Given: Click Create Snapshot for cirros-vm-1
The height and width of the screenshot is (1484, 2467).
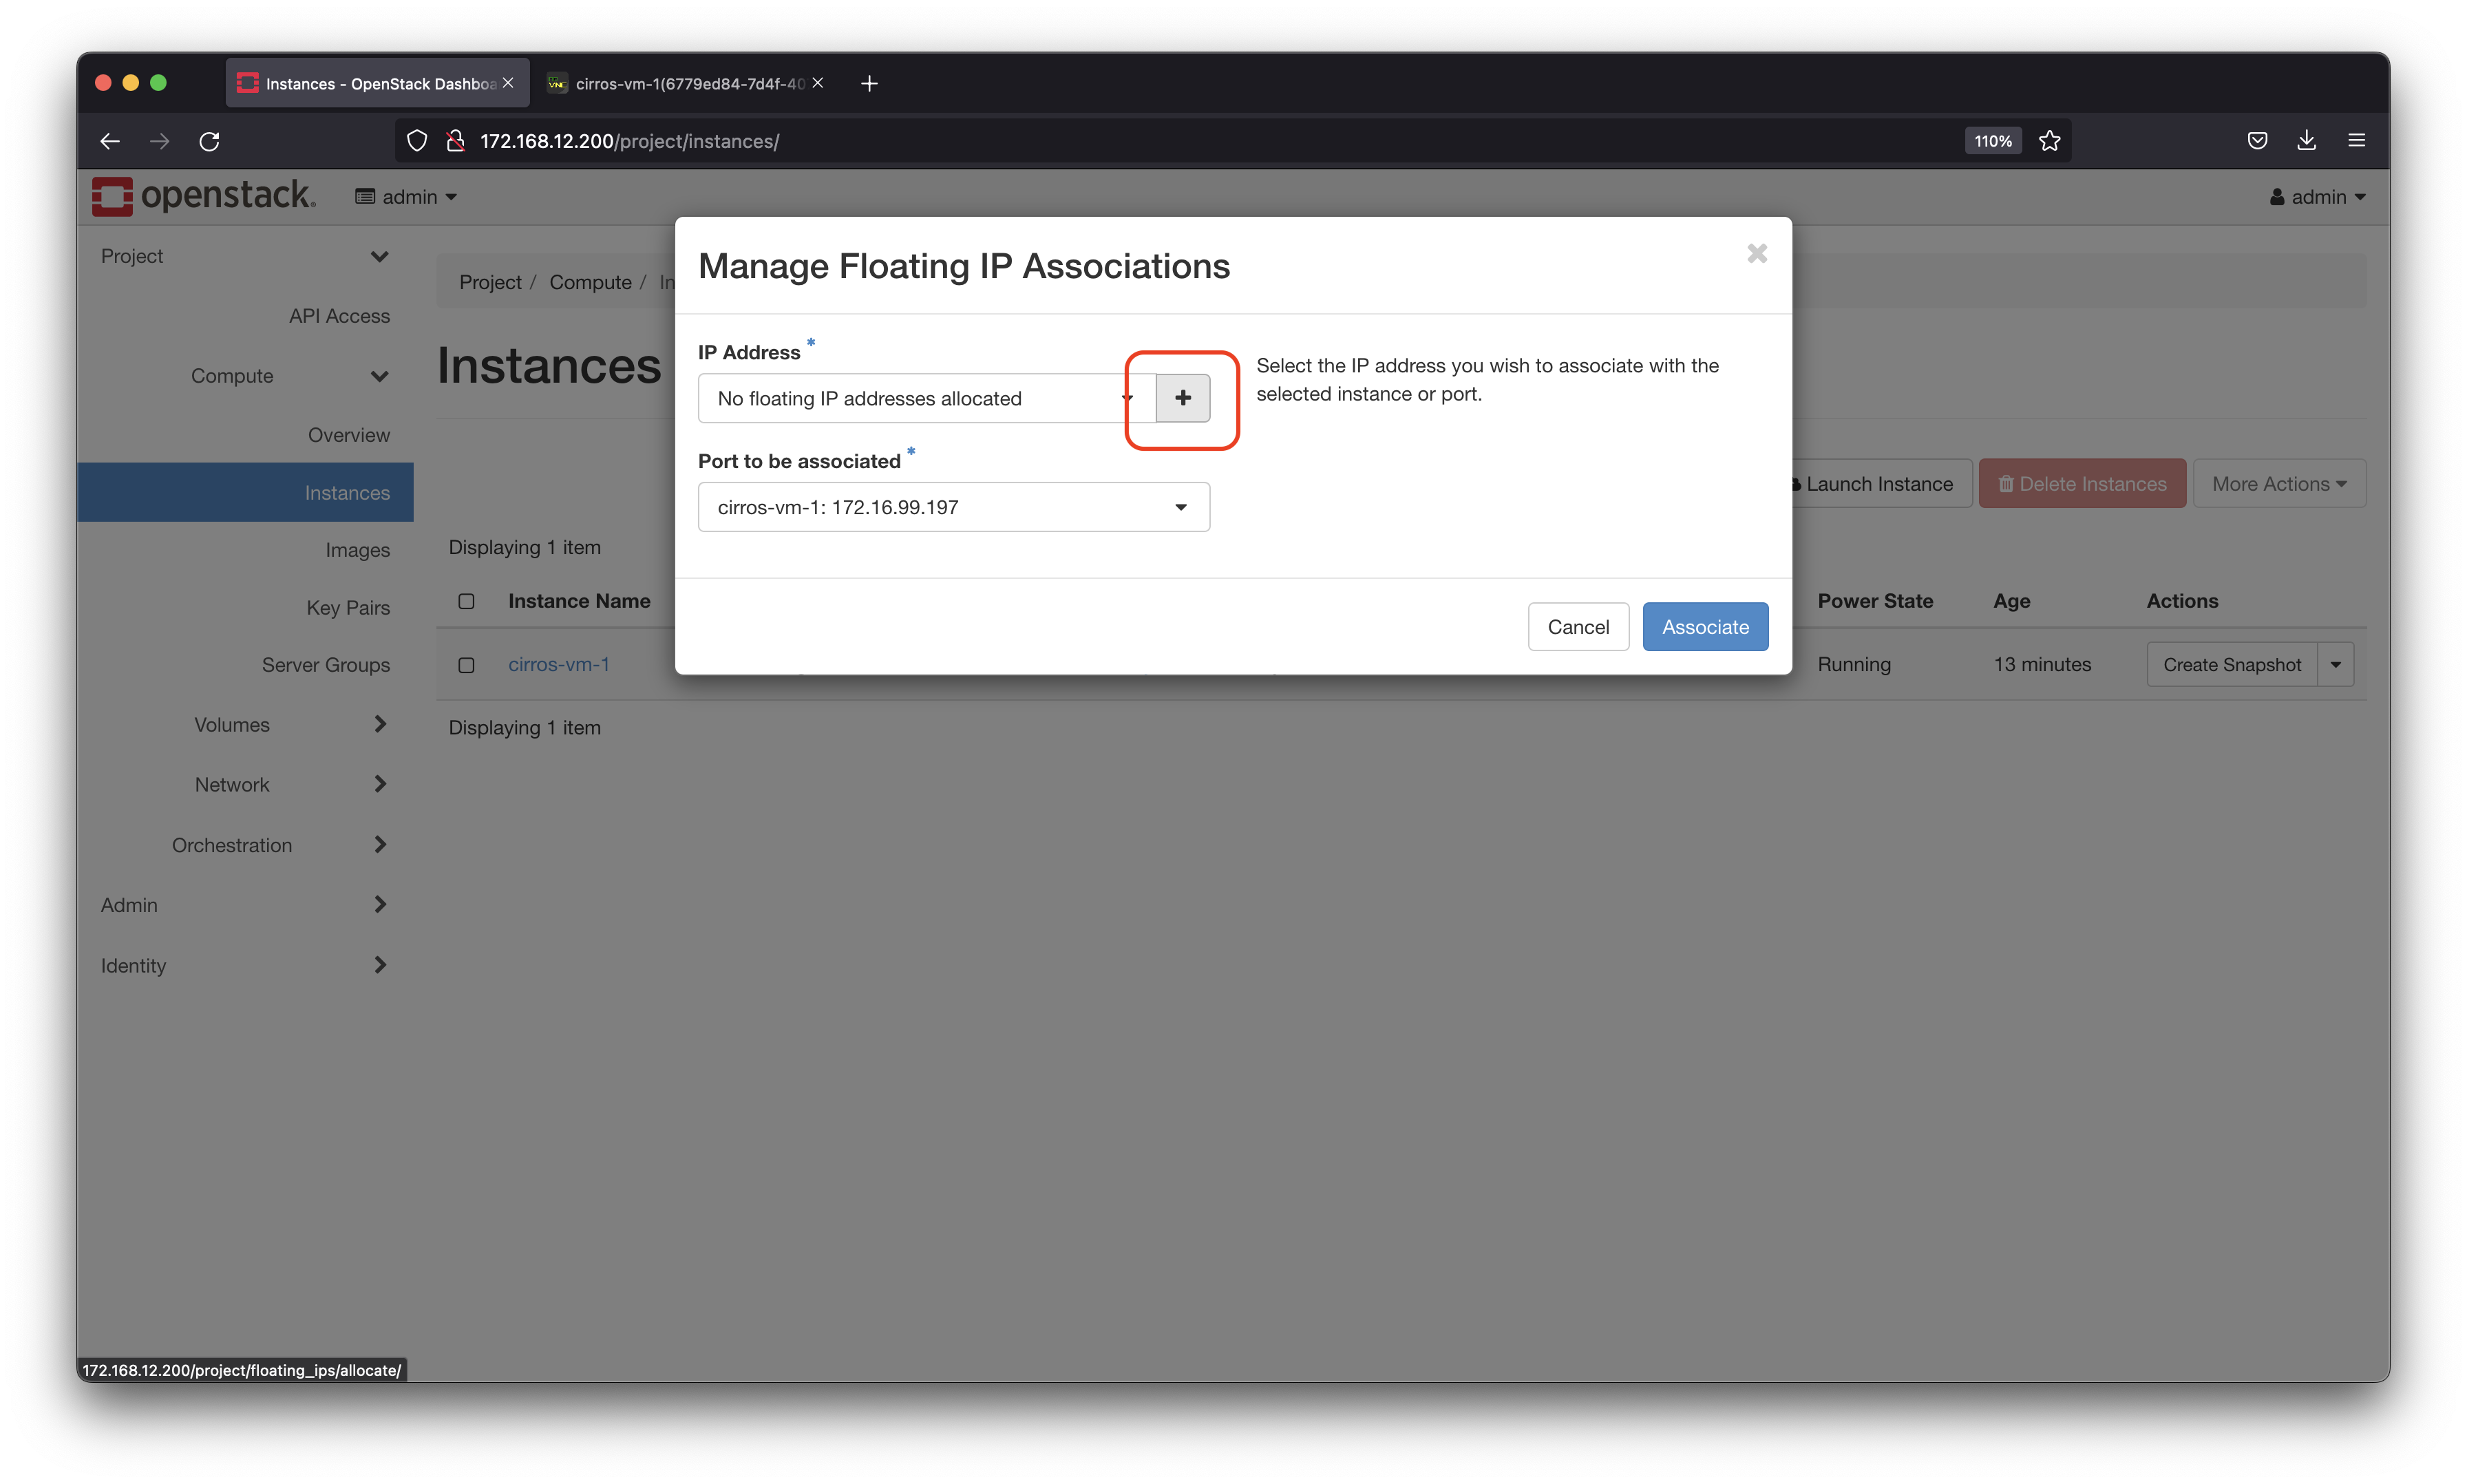Looking at the screenshot, I should pos(2231,665).
